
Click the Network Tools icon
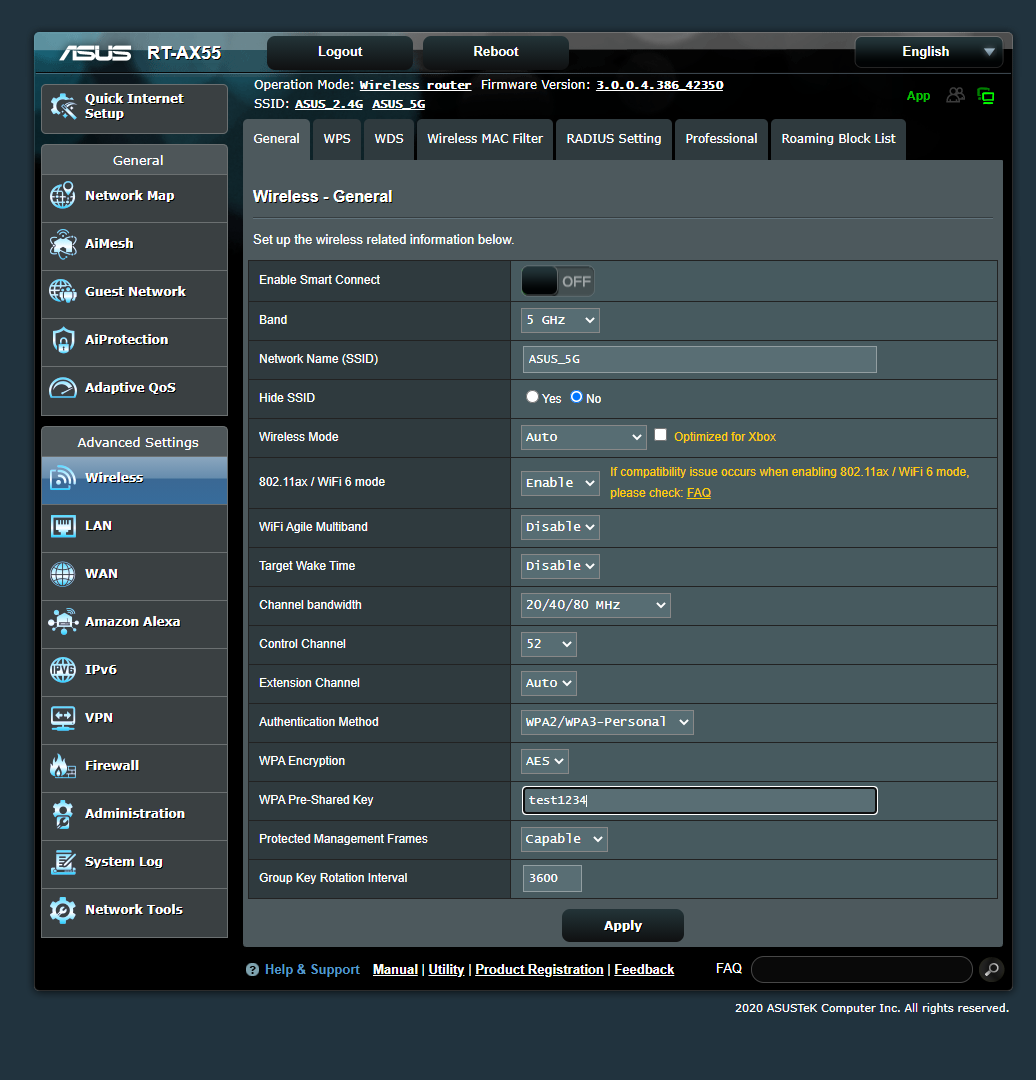click(63, 910)
